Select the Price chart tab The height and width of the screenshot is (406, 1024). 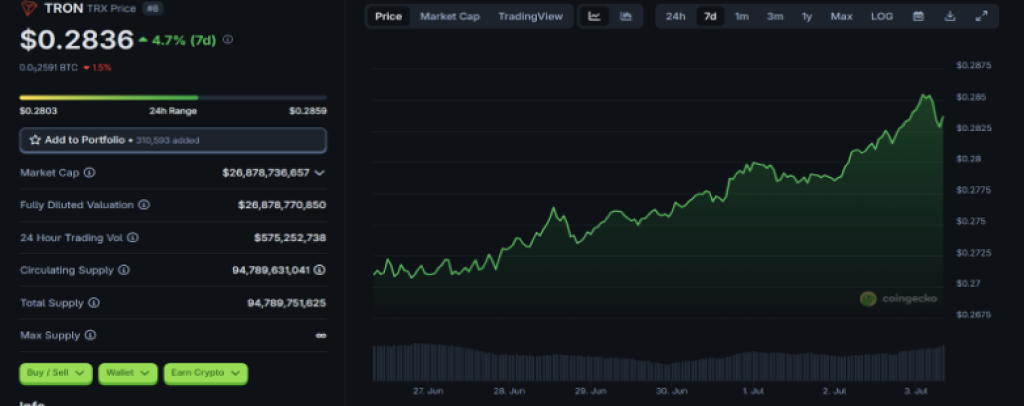click(389, 16)
